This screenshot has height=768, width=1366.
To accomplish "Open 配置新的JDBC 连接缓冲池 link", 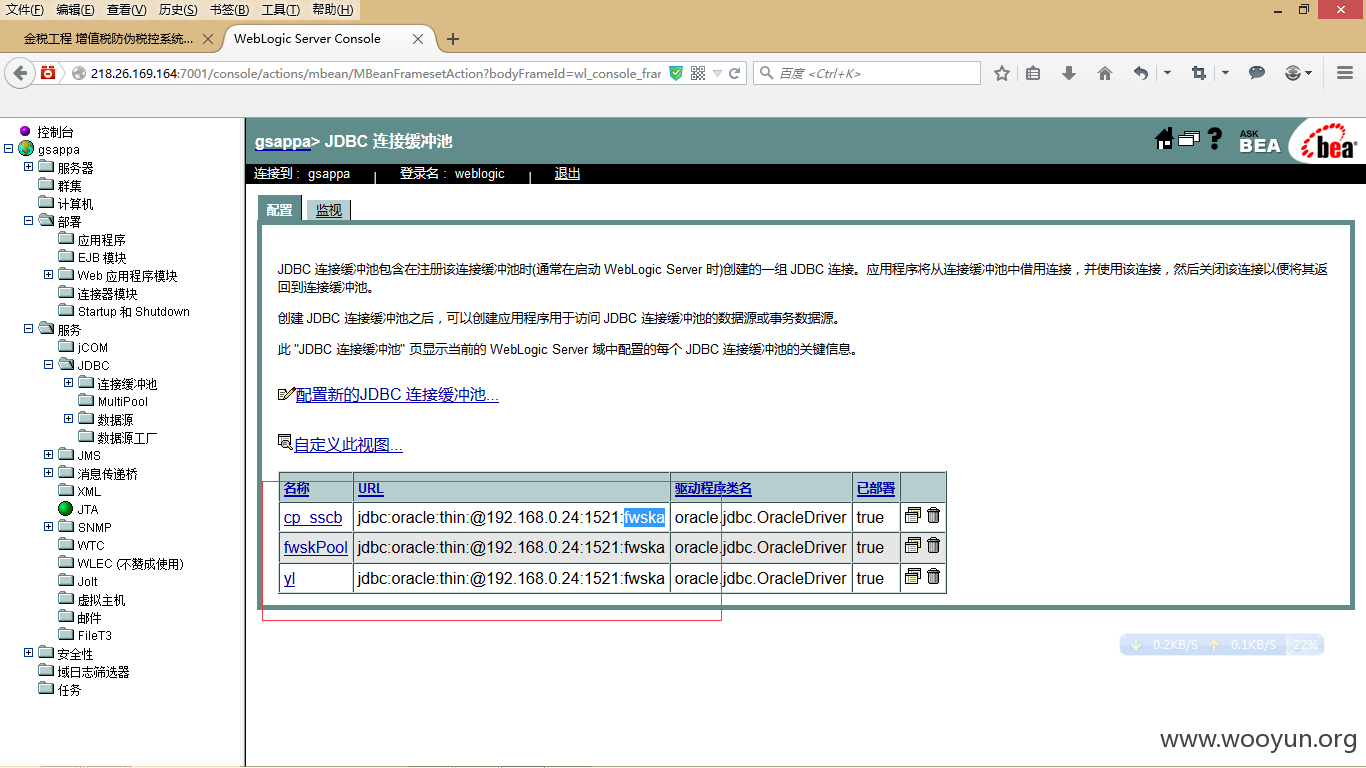I will [397, 394].
